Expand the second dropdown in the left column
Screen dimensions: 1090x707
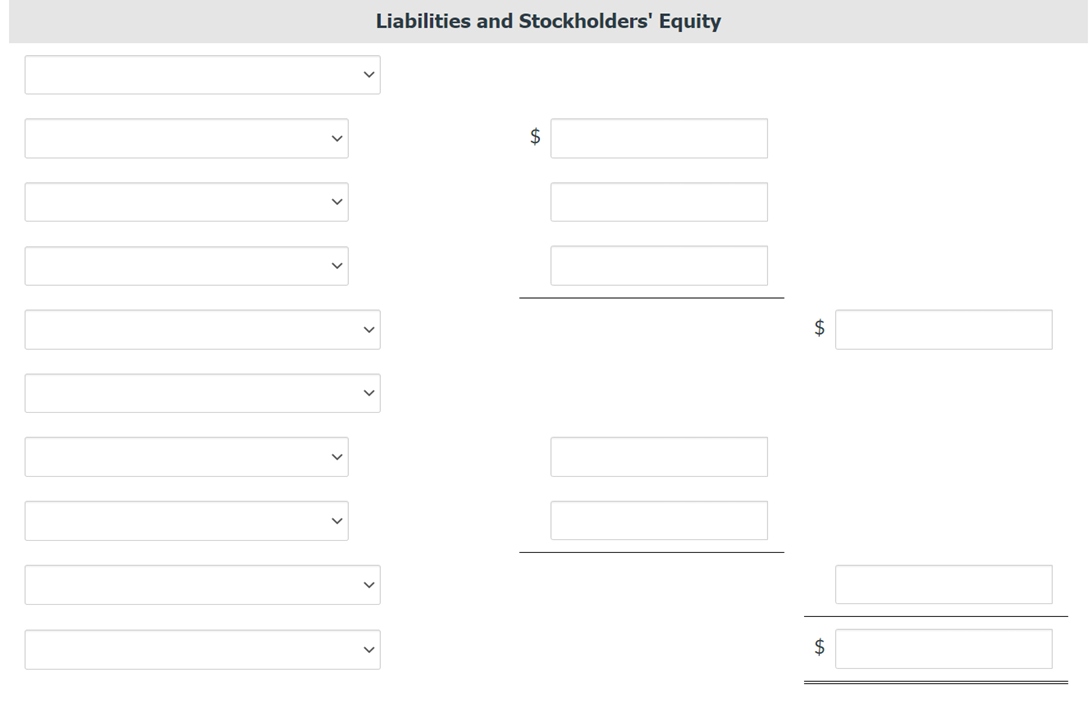tap(186, 138)
